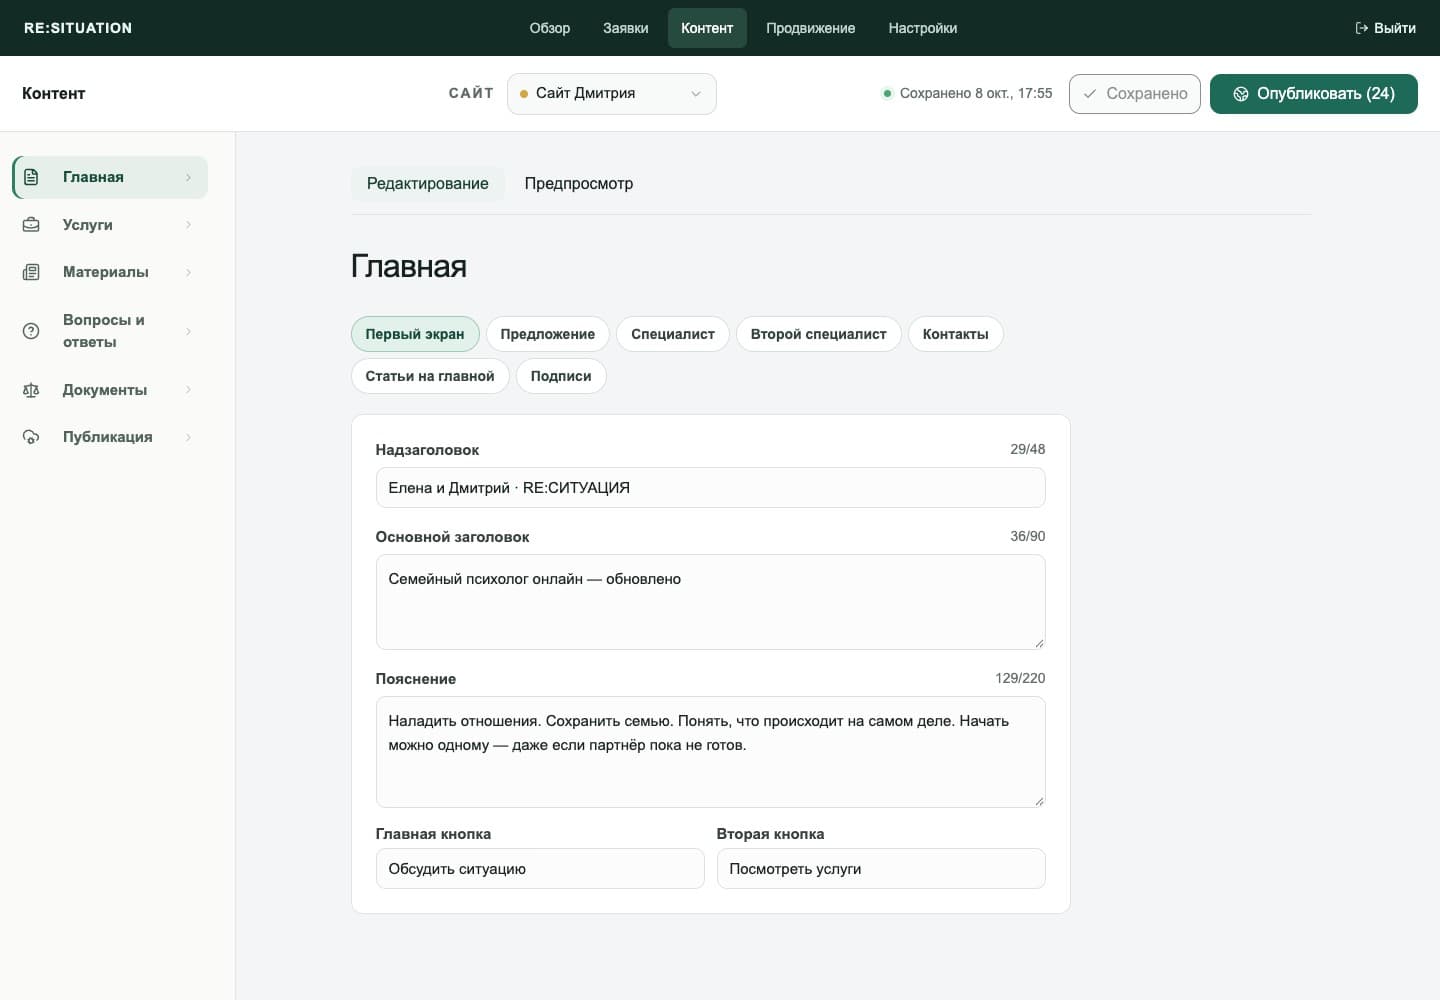
Task: Open the Сайт Дмитрия site dropdown
Action: 612,94
